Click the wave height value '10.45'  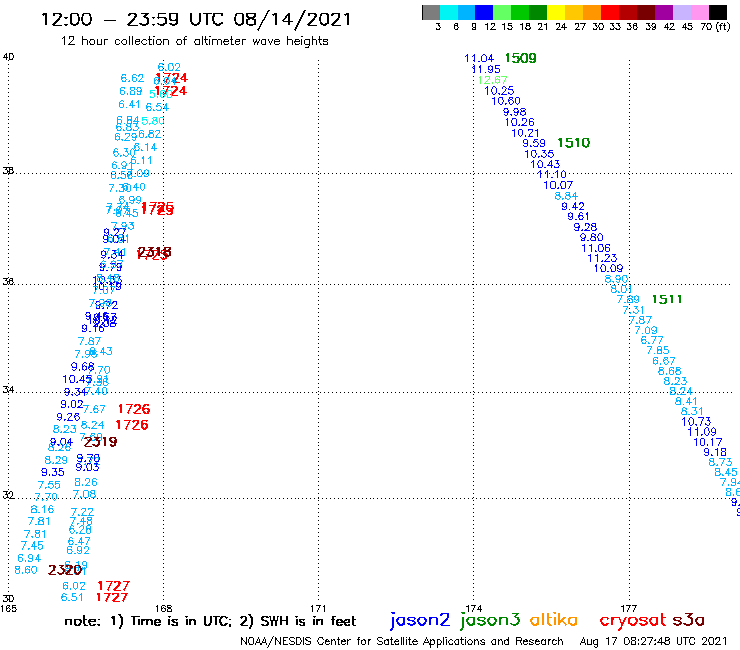click(77, 379)
